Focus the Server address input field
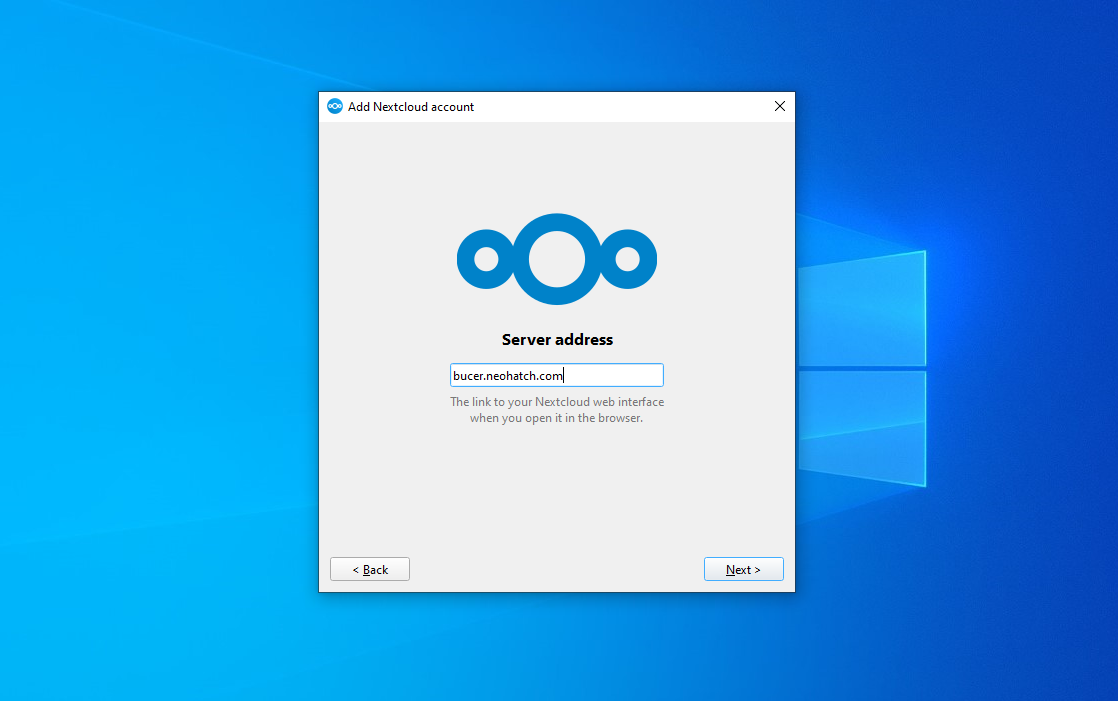Viewport: 1118px width, 701px height. point(556,375)
